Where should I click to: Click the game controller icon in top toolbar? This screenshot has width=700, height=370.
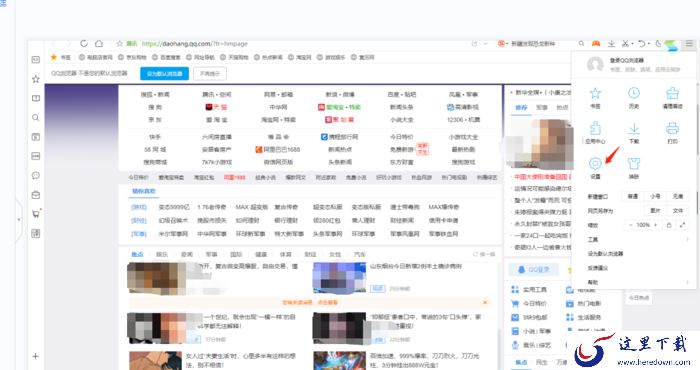(x=596, y=43)
